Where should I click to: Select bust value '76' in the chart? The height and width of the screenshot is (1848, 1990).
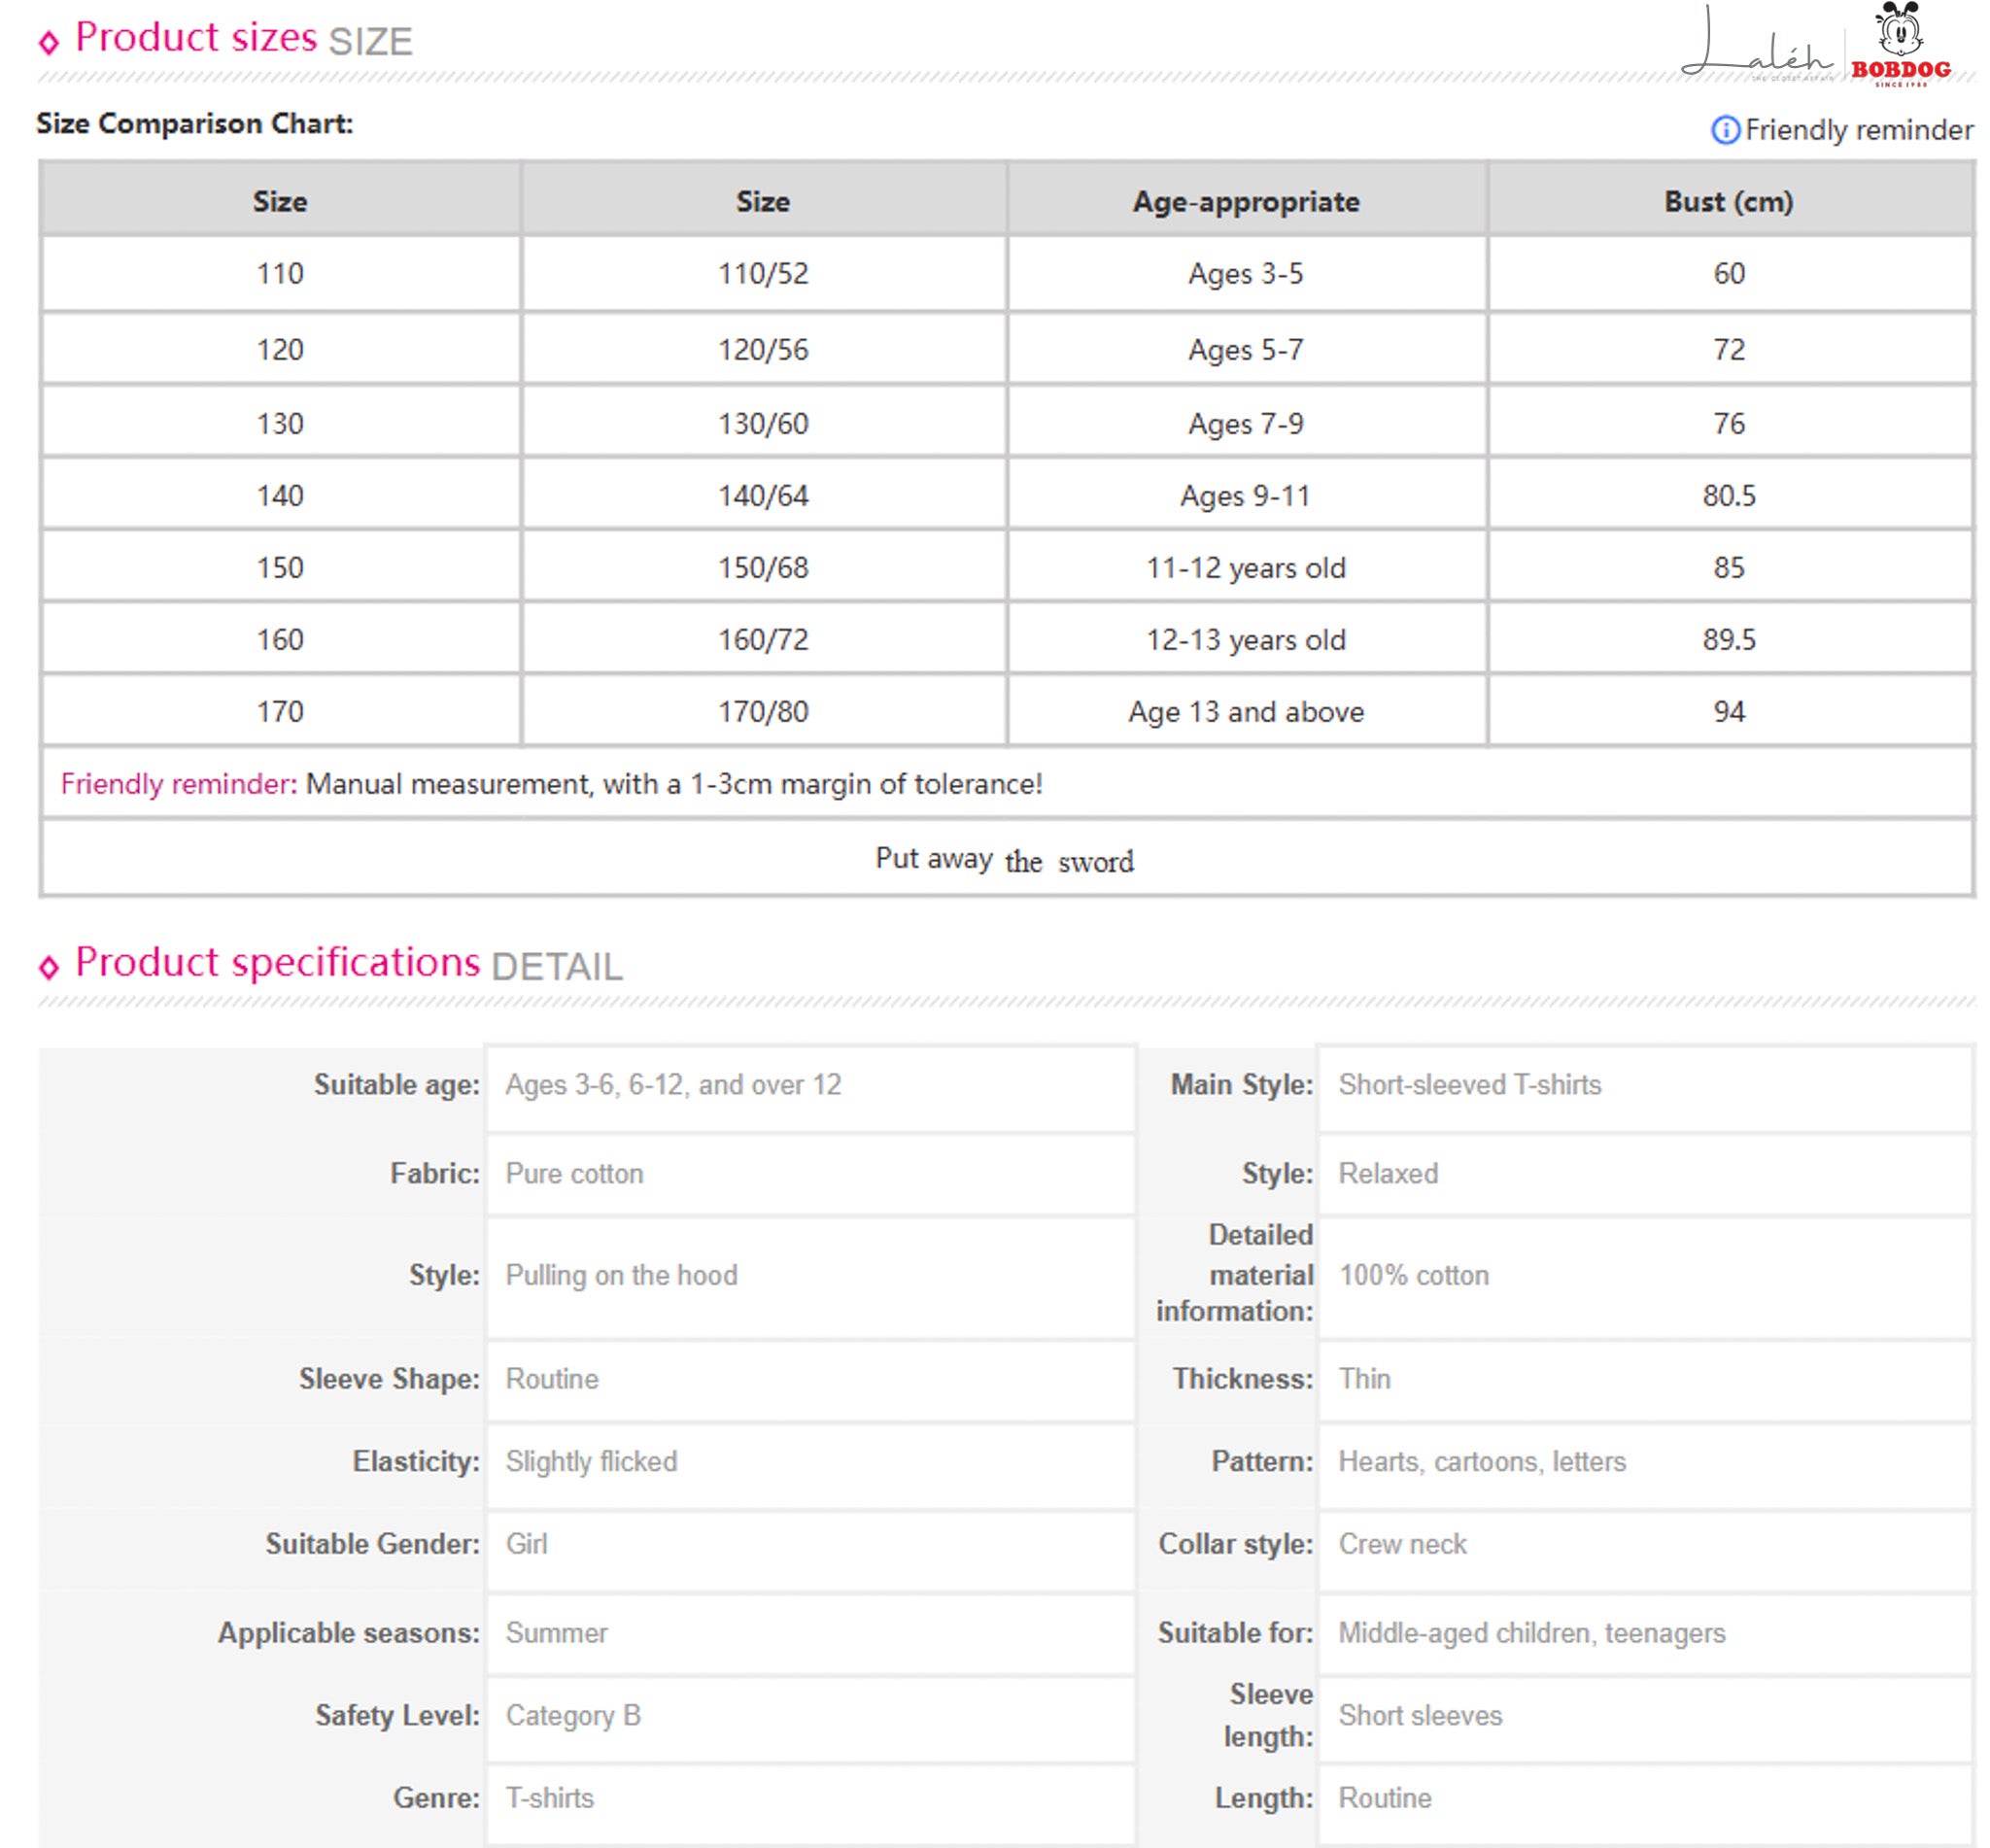1729,423
